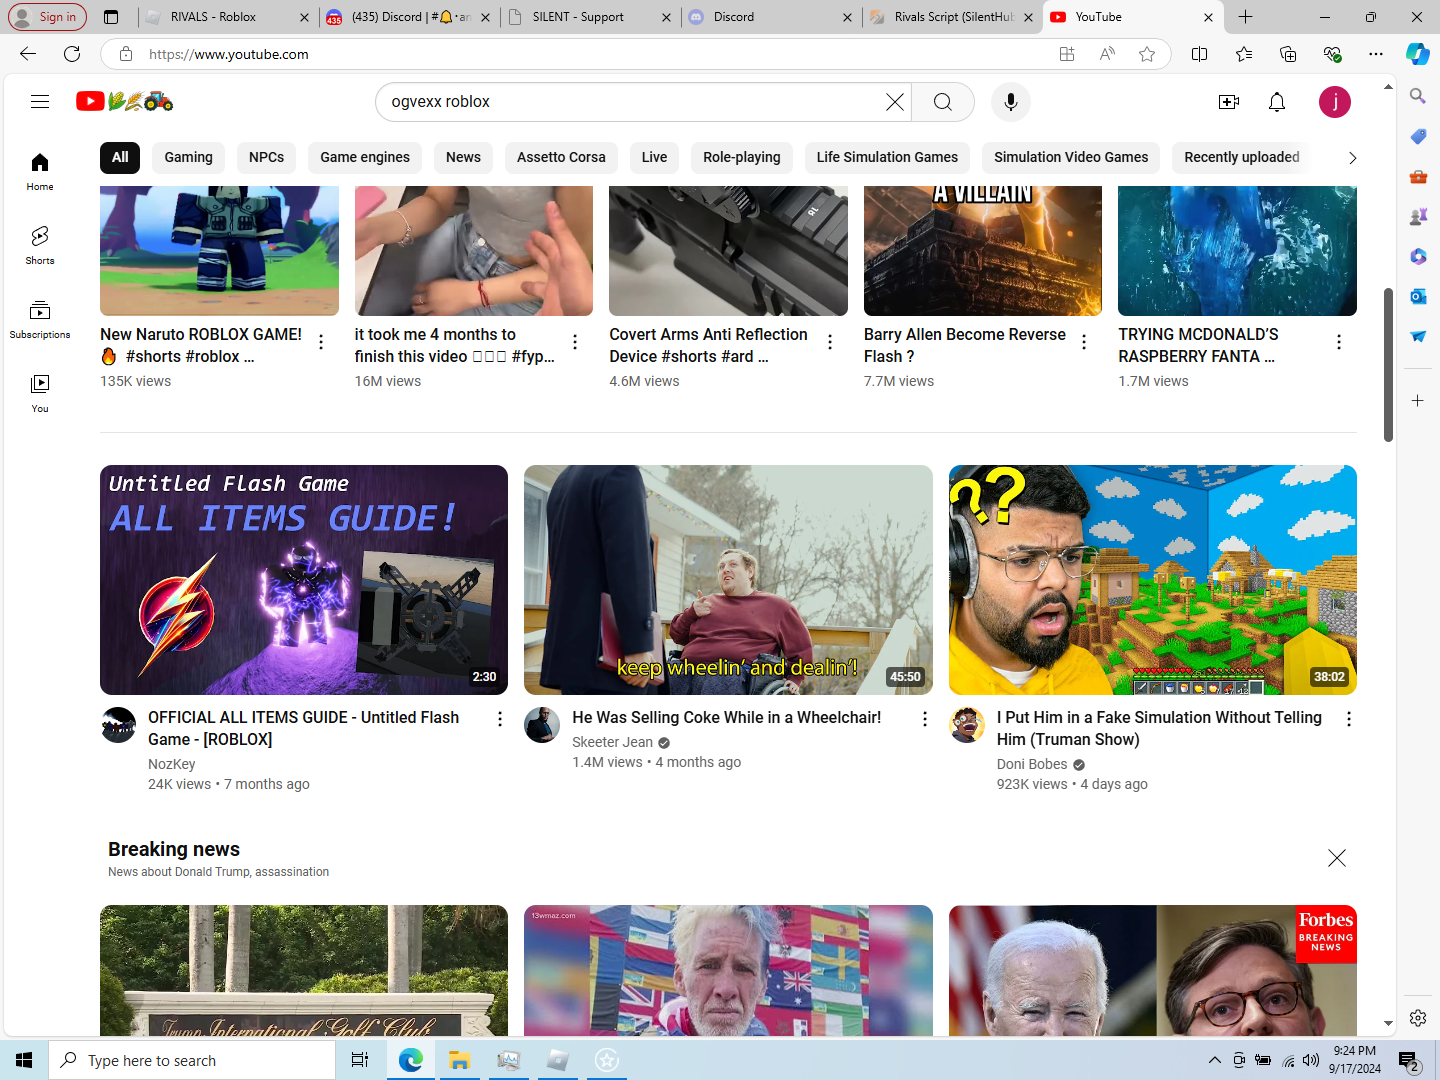
Task: Add page to favorites star
Action: tap(1147, 54)
